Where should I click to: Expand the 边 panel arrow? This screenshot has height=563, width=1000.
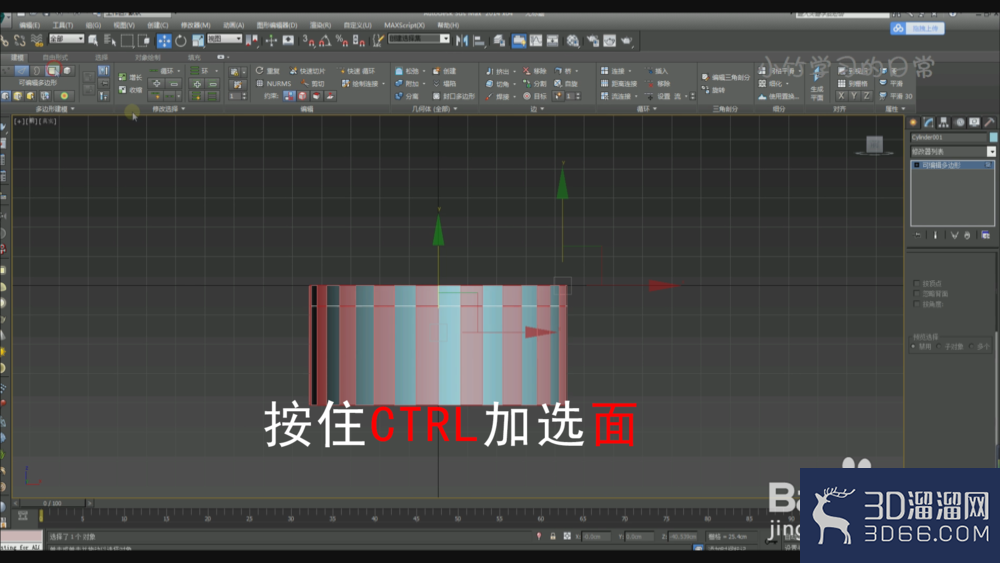542,109
